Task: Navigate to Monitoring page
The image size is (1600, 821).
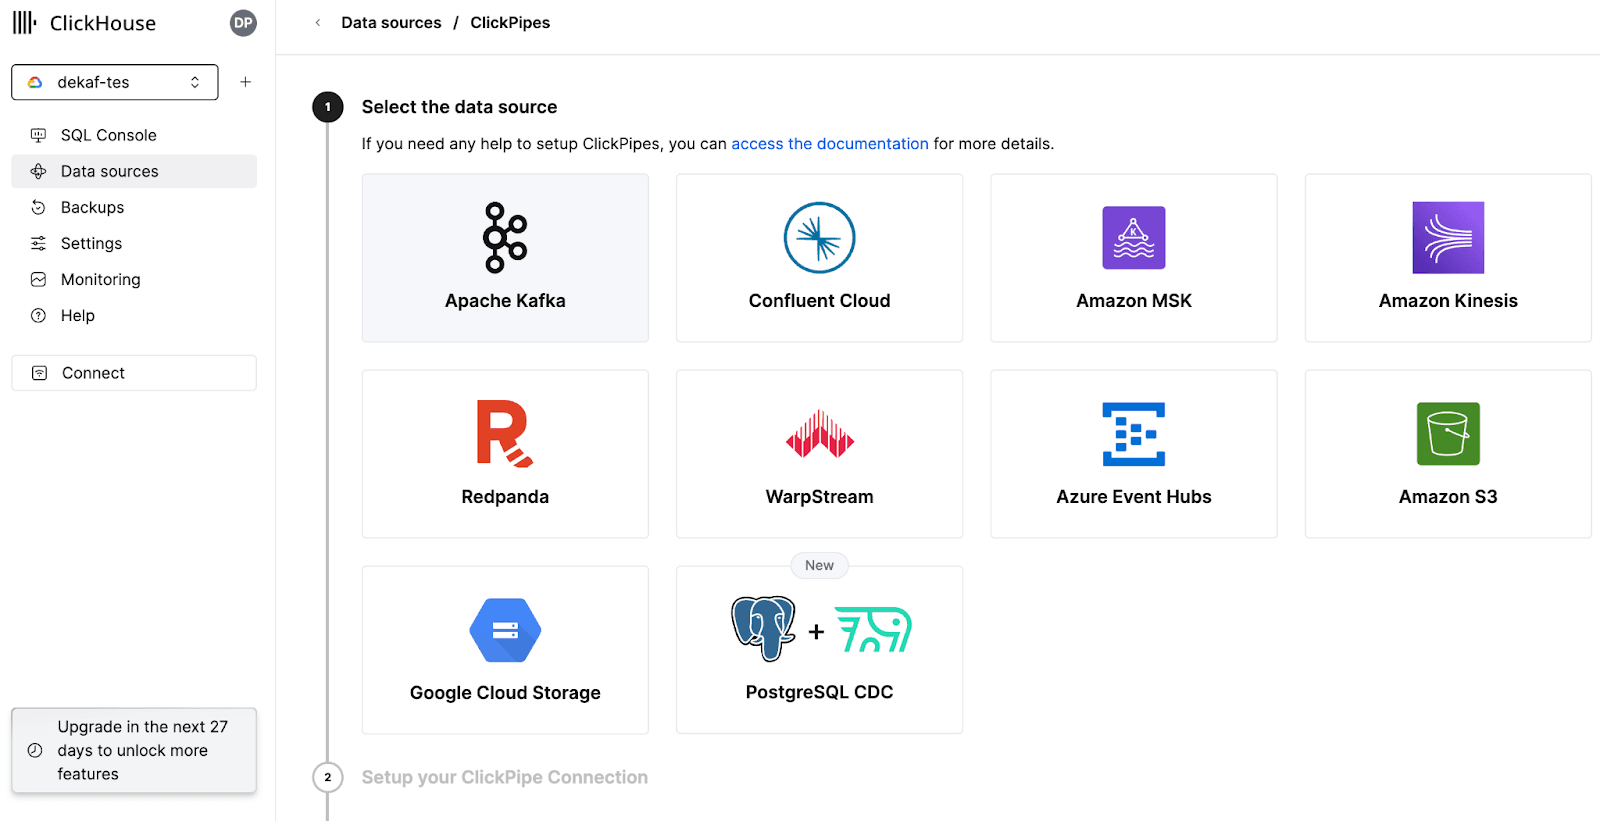Action: pyautogui.click(x=100, y=279)
